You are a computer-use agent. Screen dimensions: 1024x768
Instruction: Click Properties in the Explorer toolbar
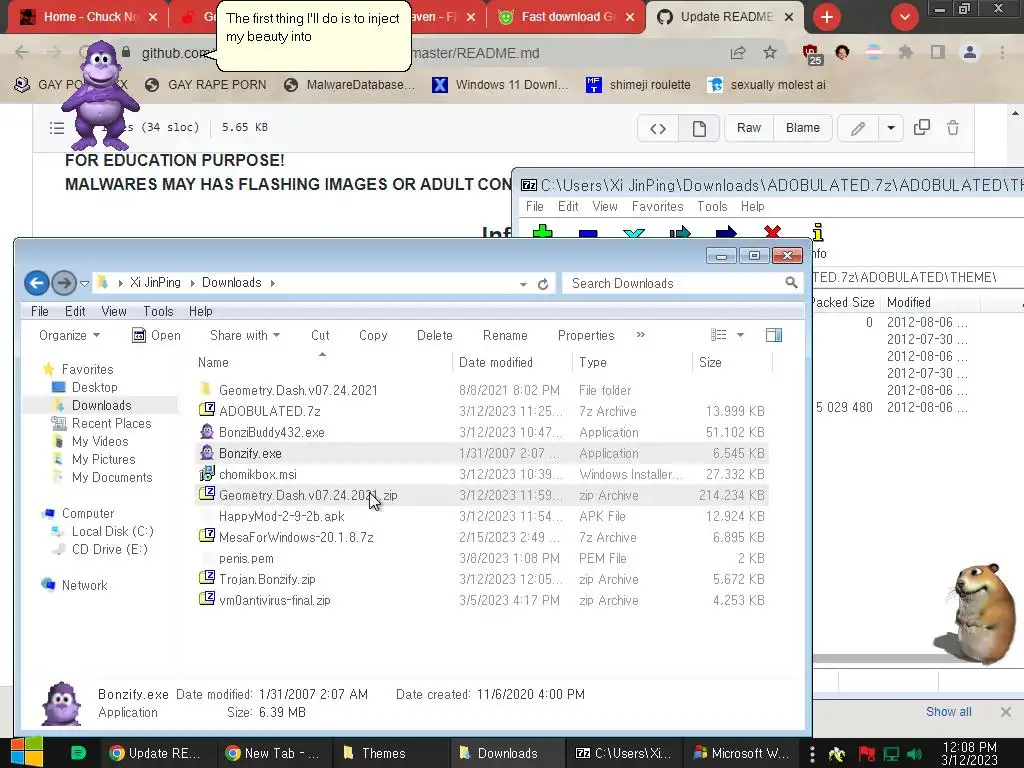click(586, 336)
